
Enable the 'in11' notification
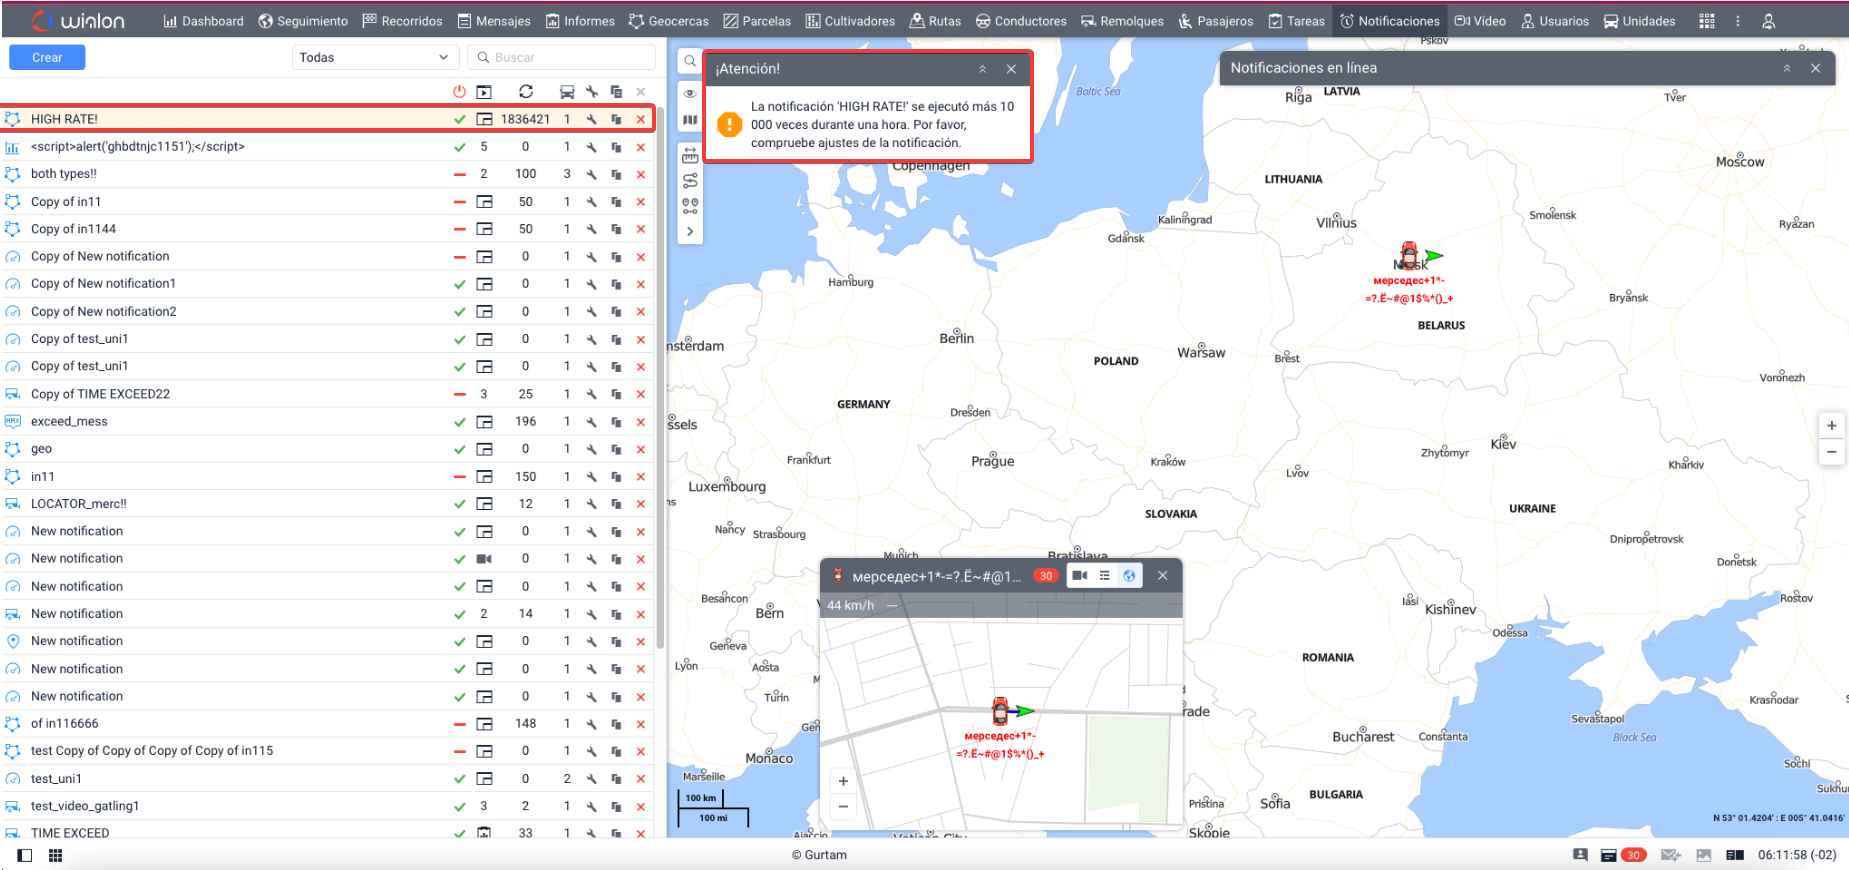(x=460, y=477)
